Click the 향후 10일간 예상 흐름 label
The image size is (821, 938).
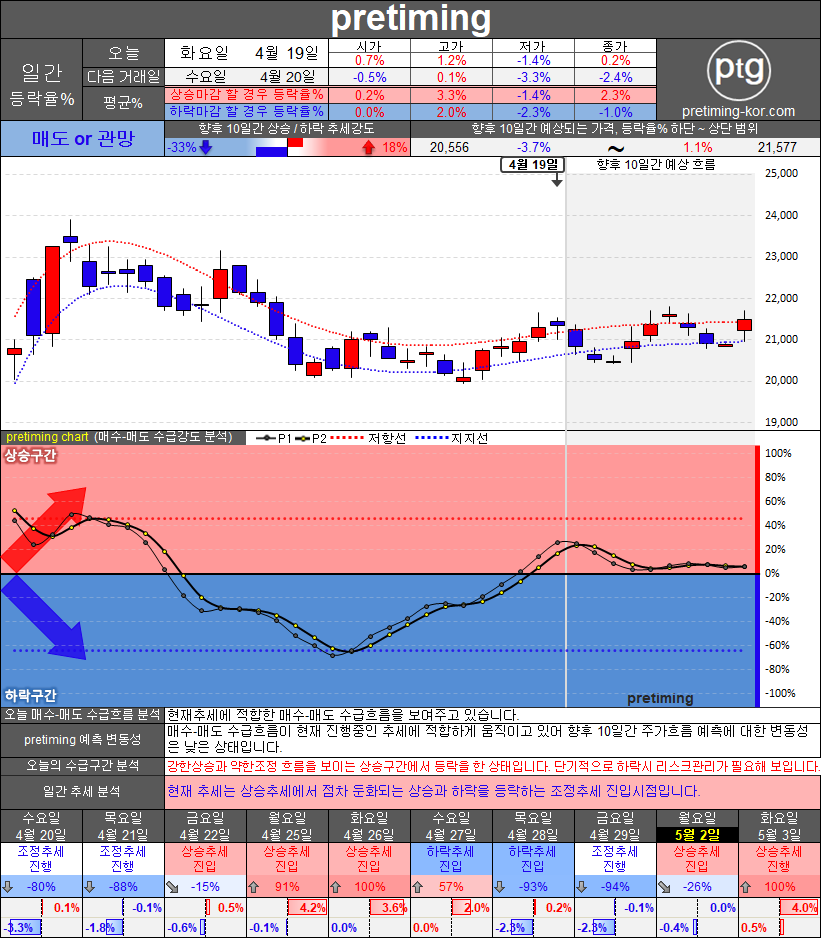[x=656, y=165]
